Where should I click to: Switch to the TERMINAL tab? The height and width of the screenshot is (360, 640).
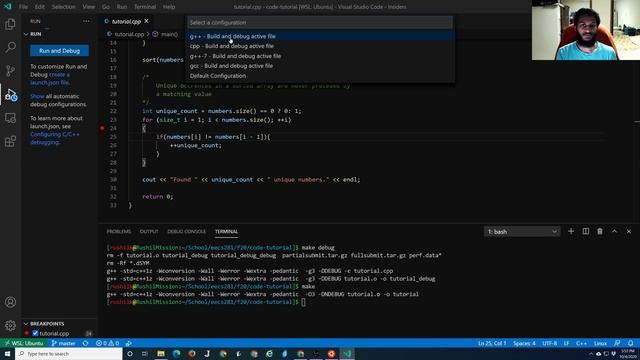pyautogui.click(x=227, y=231)
